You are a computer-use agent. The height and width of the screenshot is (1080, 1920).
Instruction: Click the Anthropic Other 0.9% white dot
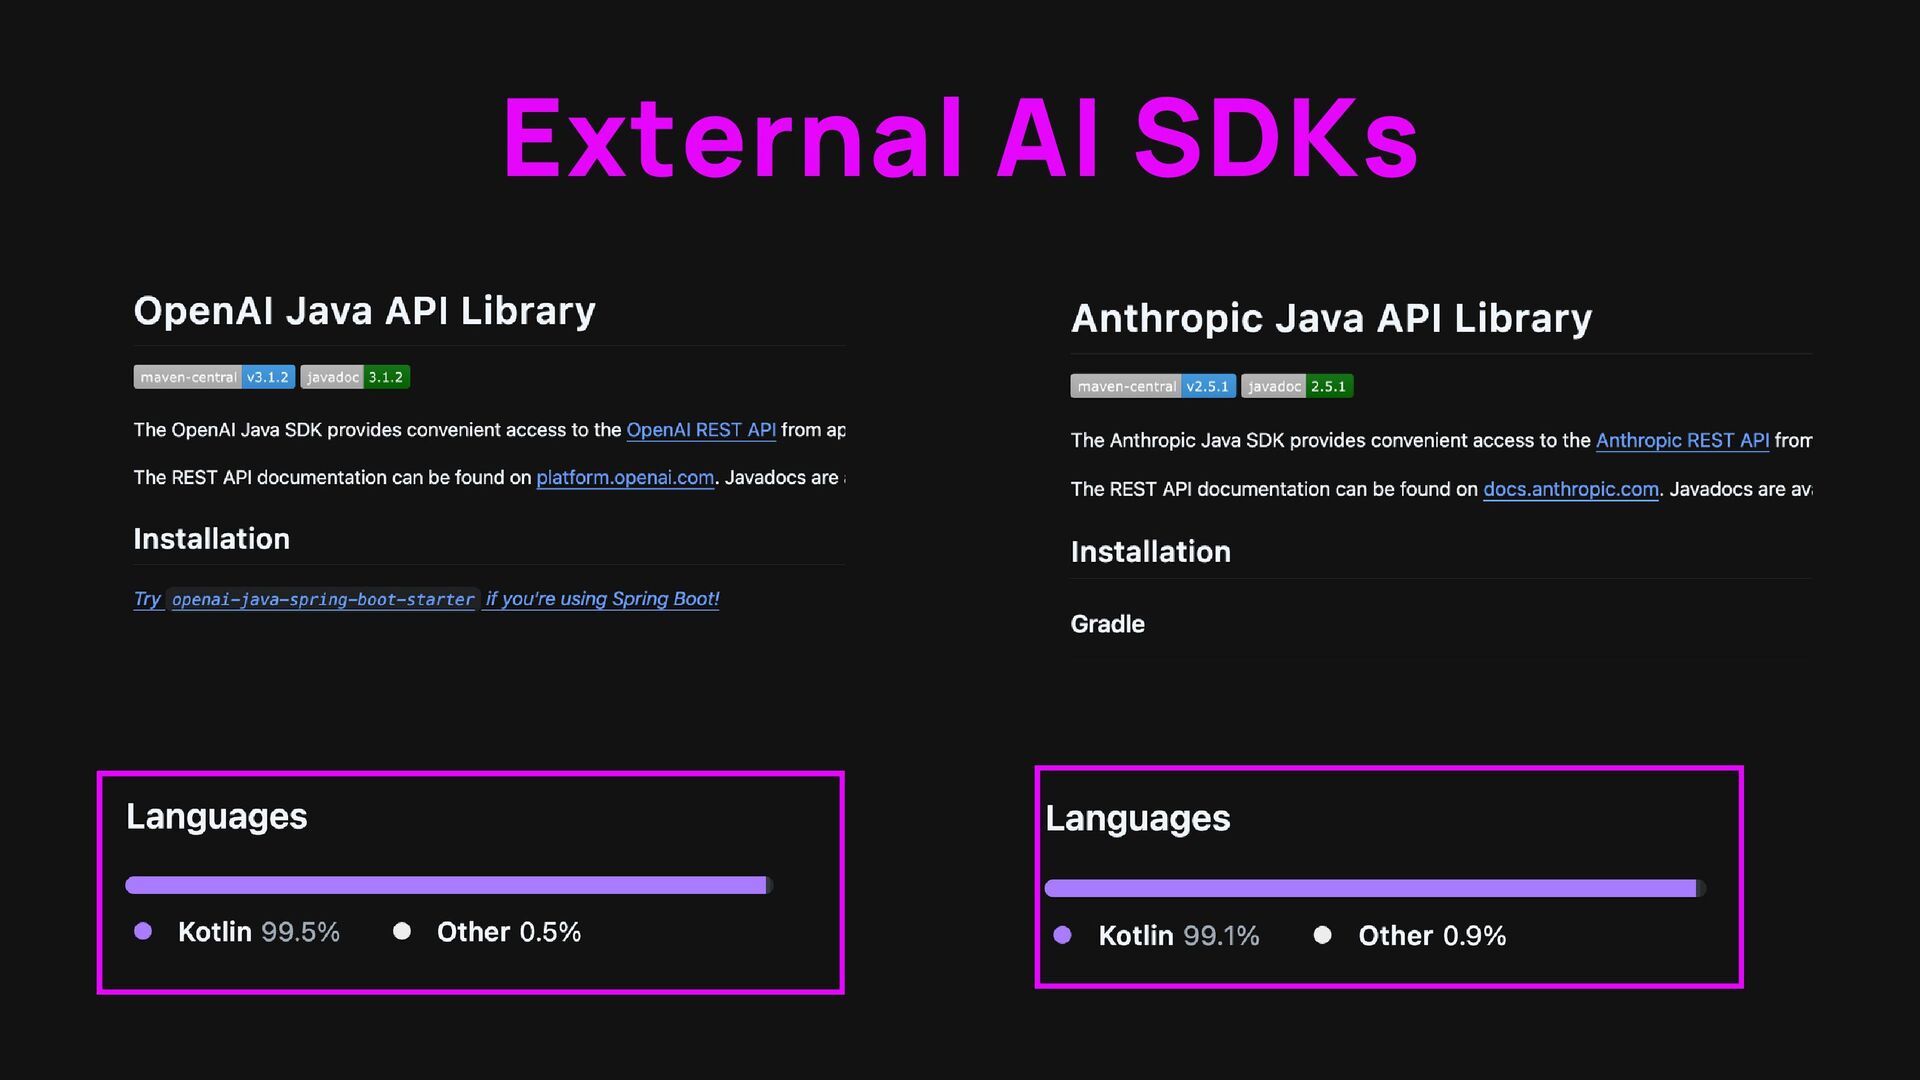1322,935
